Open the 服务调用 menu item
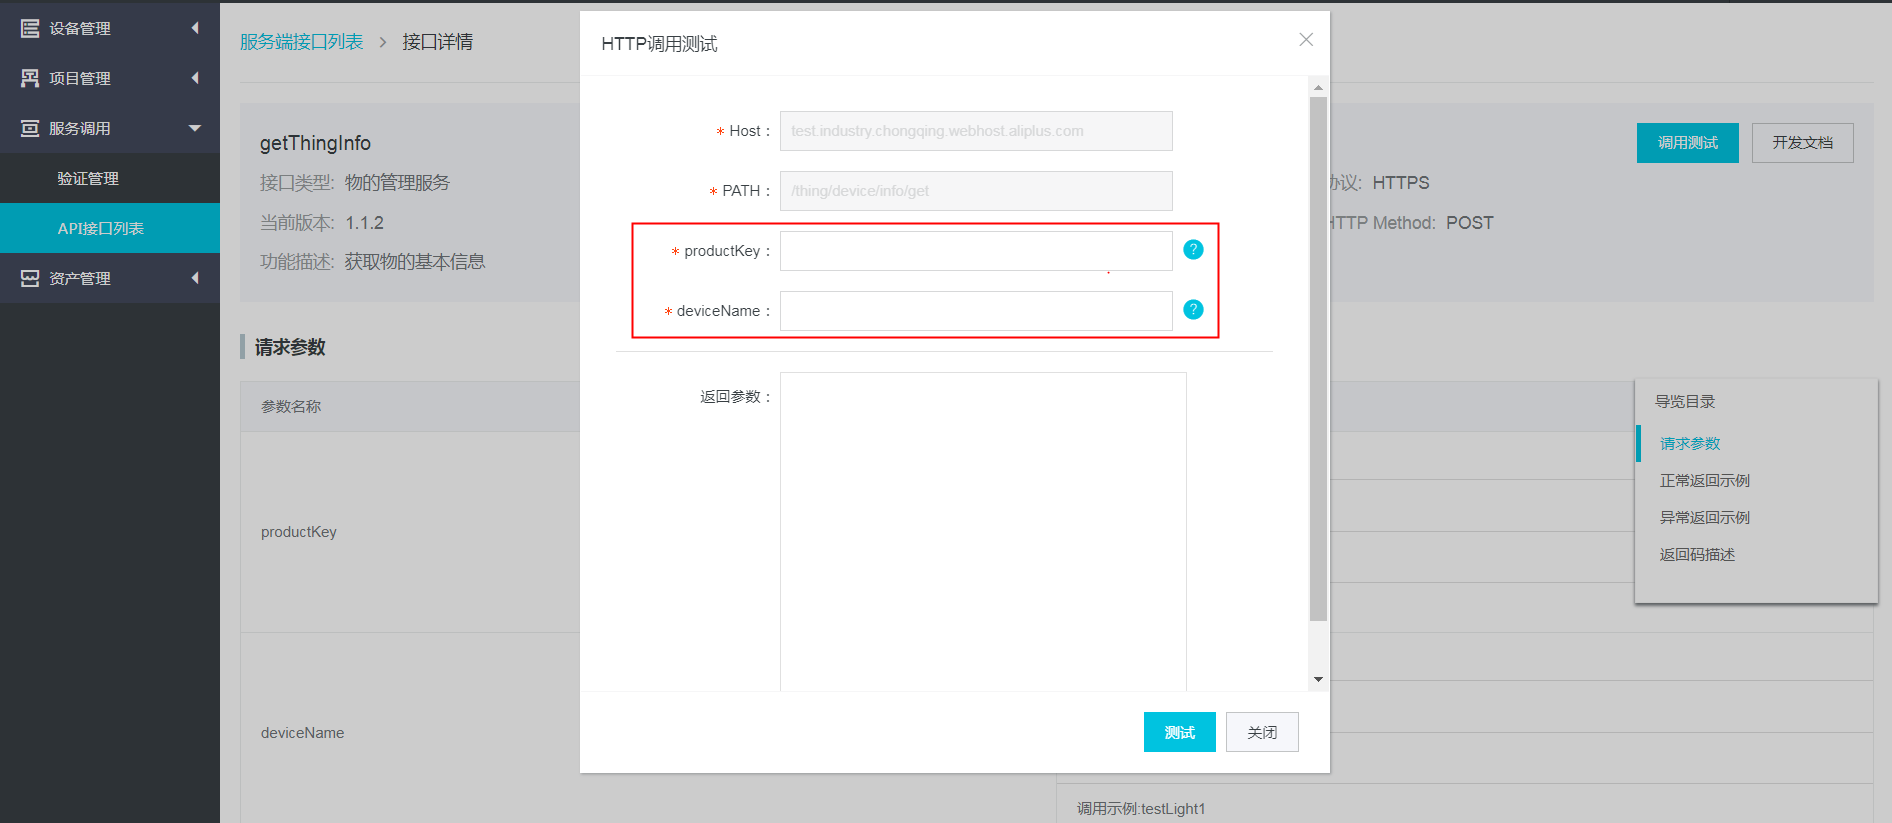The height and width of the screenshot is (823, 1892). tap(110, 128)
